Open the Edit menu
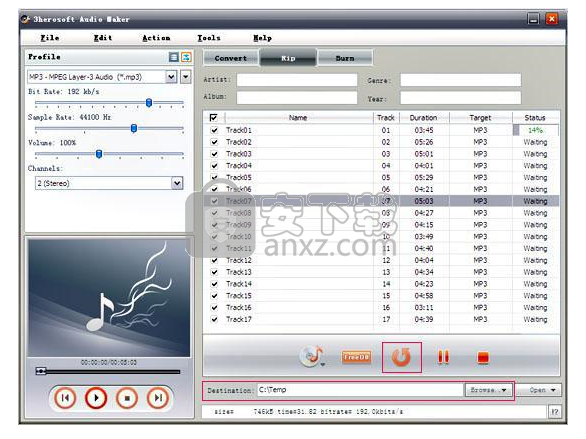This screenshot has width=586, height=439. 103,38
